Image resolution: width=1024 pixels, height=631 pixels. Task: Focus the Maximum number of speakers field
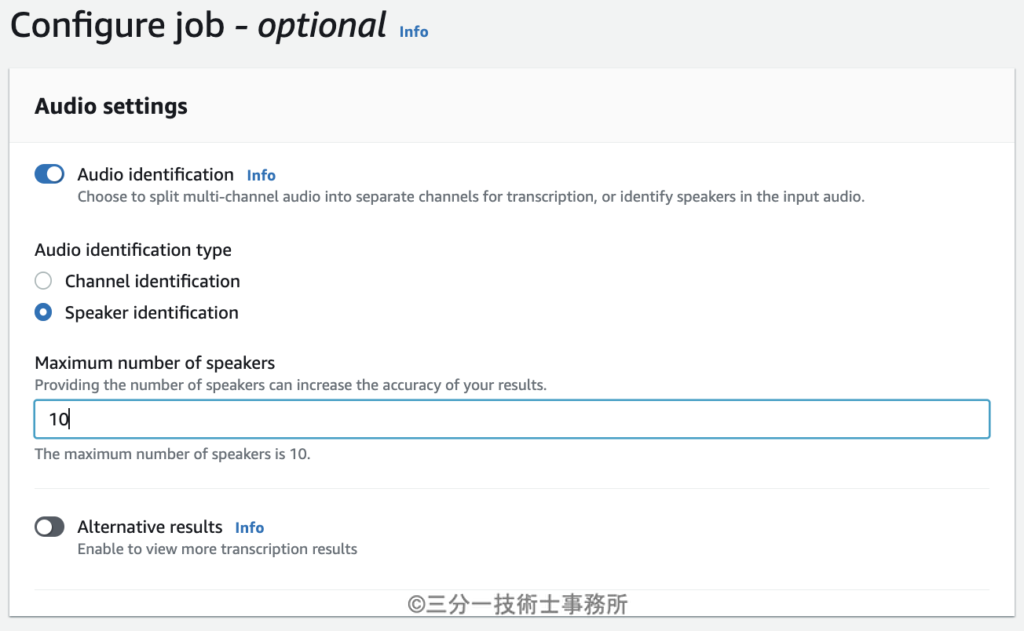(512, 420)
